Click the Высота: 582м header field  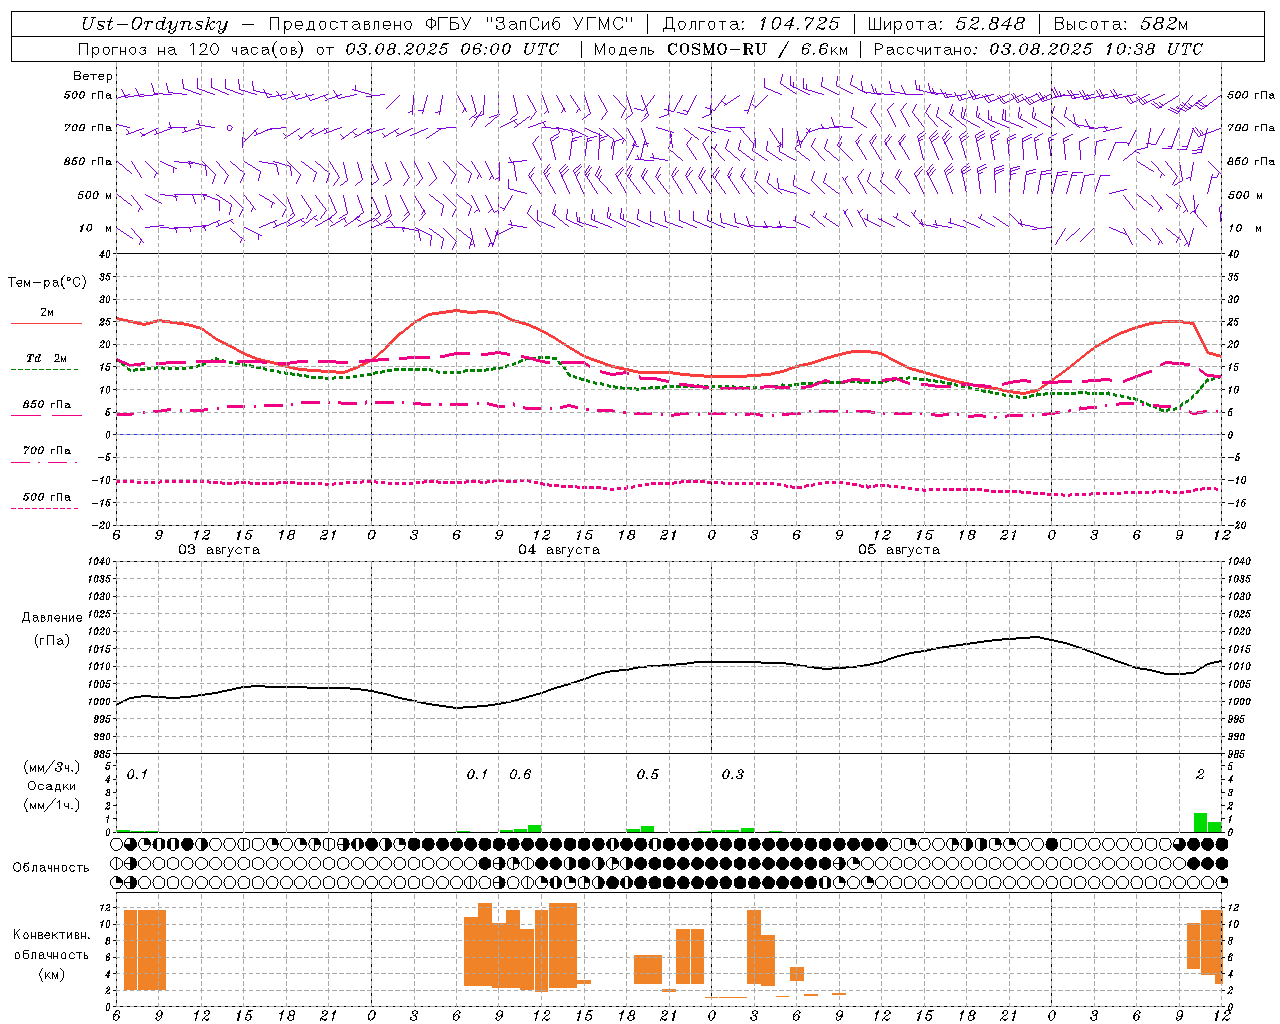(x=1121, y=24)
